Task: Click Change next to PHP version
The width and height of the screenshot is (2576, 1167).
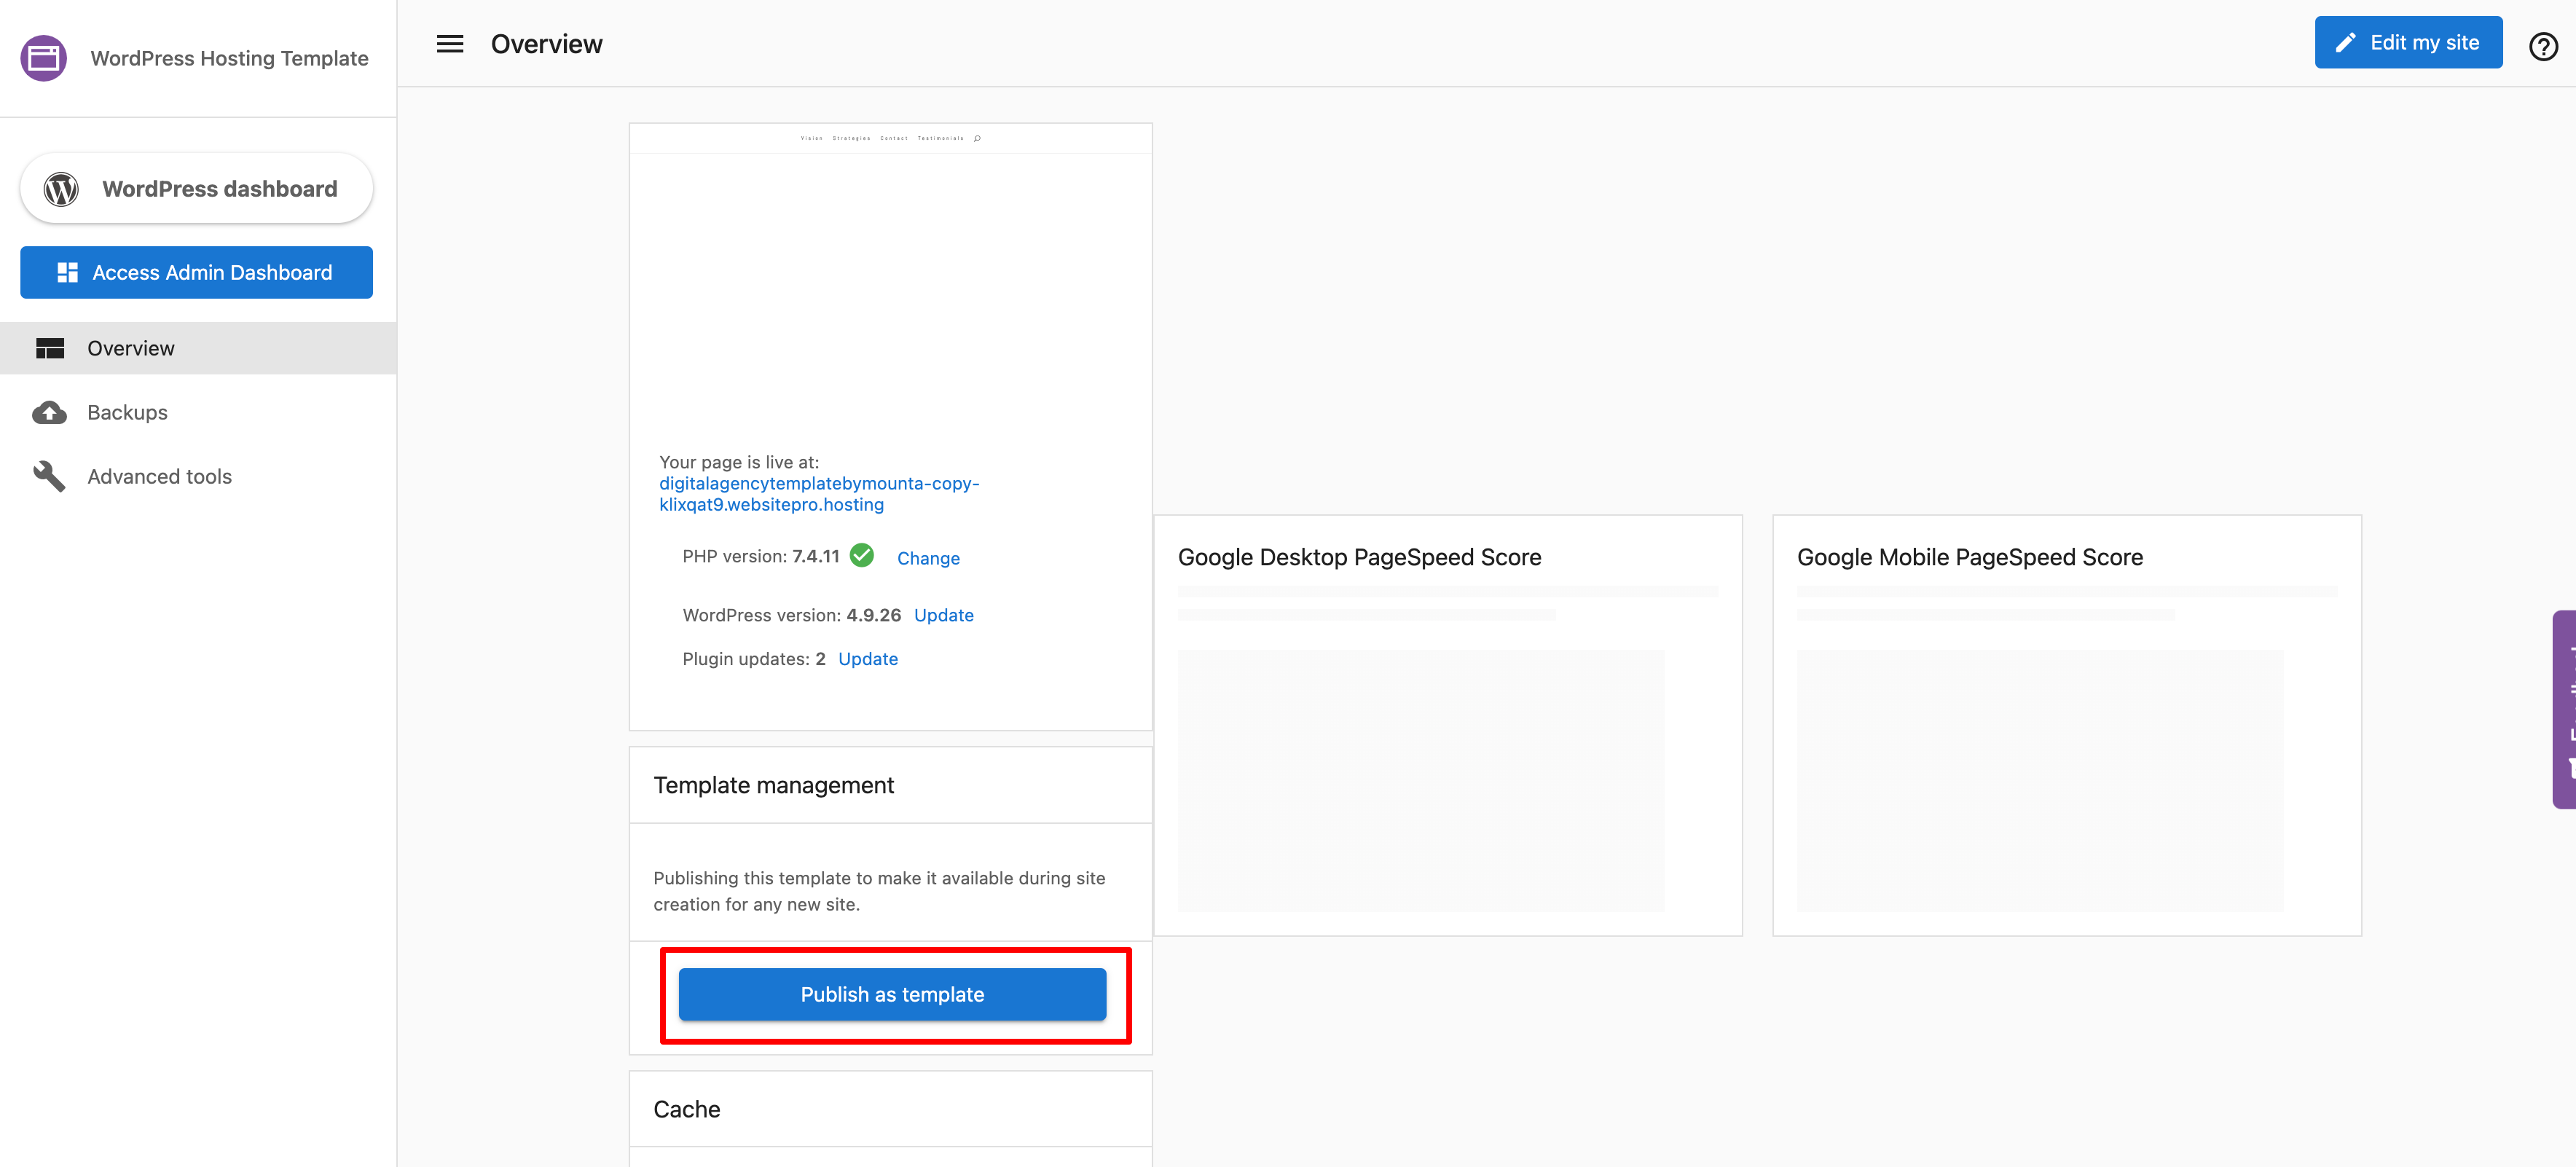Action: click(x=928, y=558)
